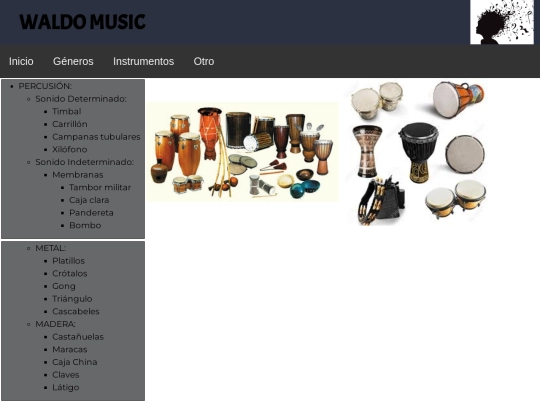Click the Tambor militar entry
The height and width of the screenshot is (405, 540).
click(x=100, y=187)
